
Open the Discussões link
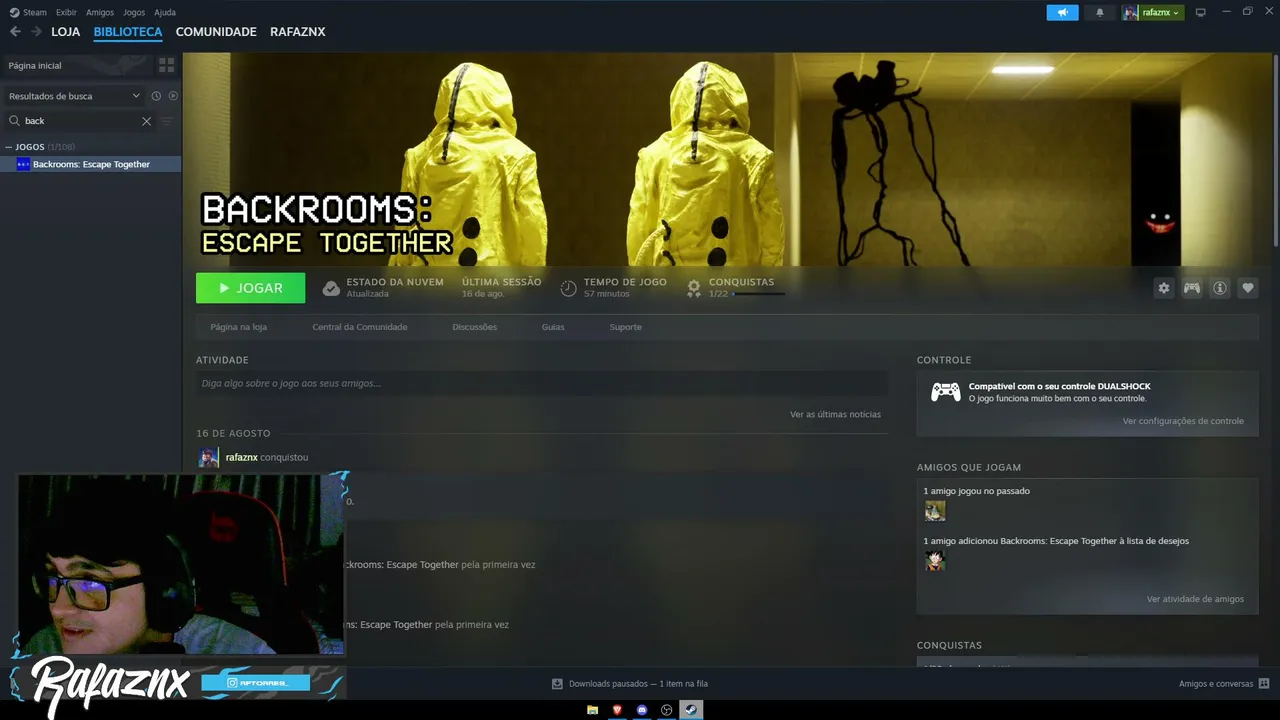pos(474,327)
